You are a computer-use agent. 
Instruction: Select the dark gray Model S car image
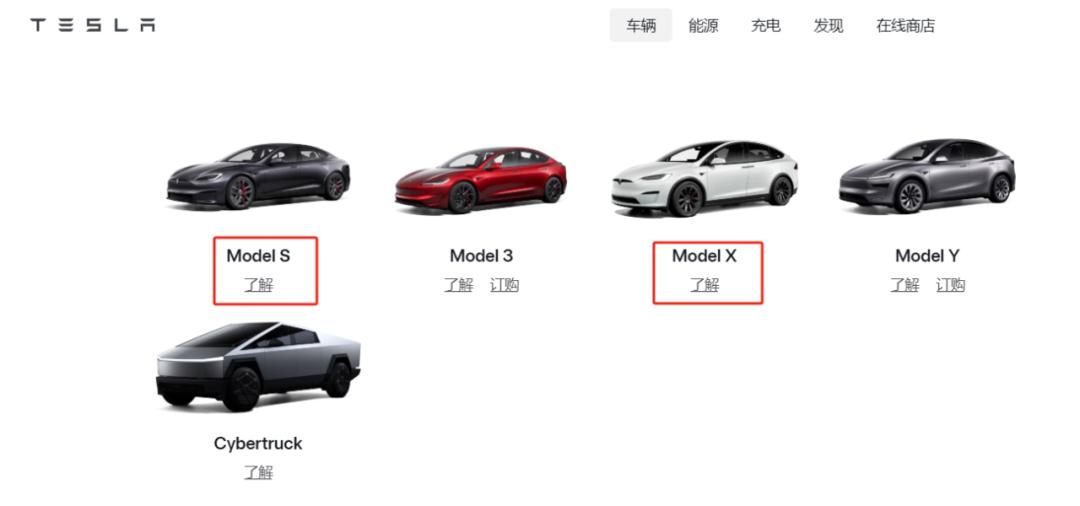259,176
